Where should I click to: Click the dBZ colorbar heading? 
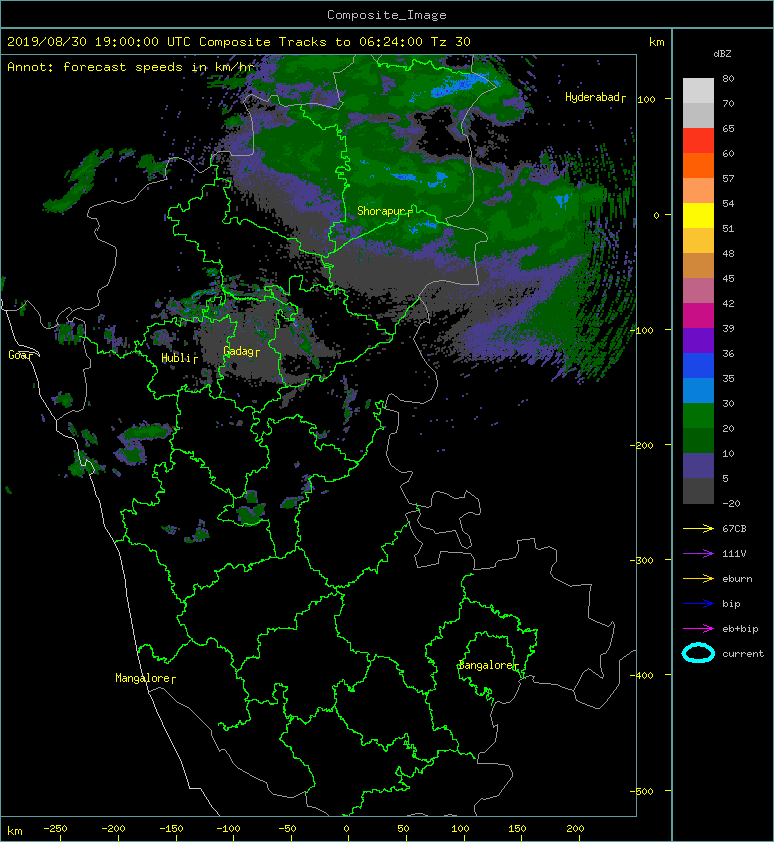(x=722, y=54)
